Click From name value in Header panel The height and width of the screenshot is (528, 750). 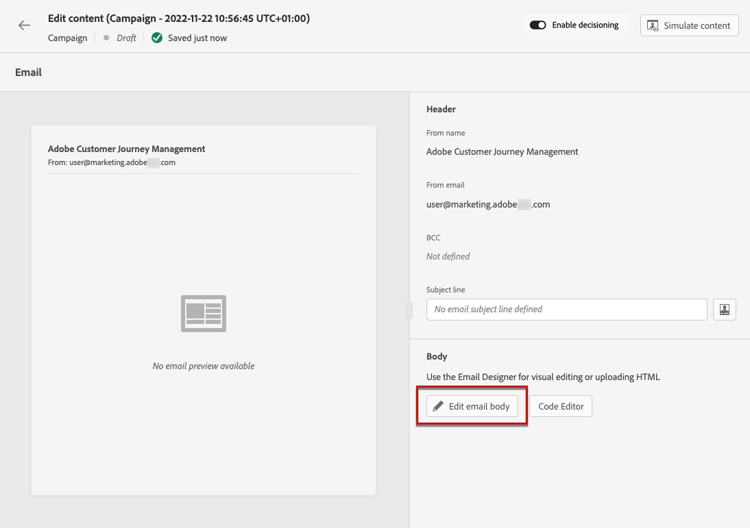[x=502, y=152]
